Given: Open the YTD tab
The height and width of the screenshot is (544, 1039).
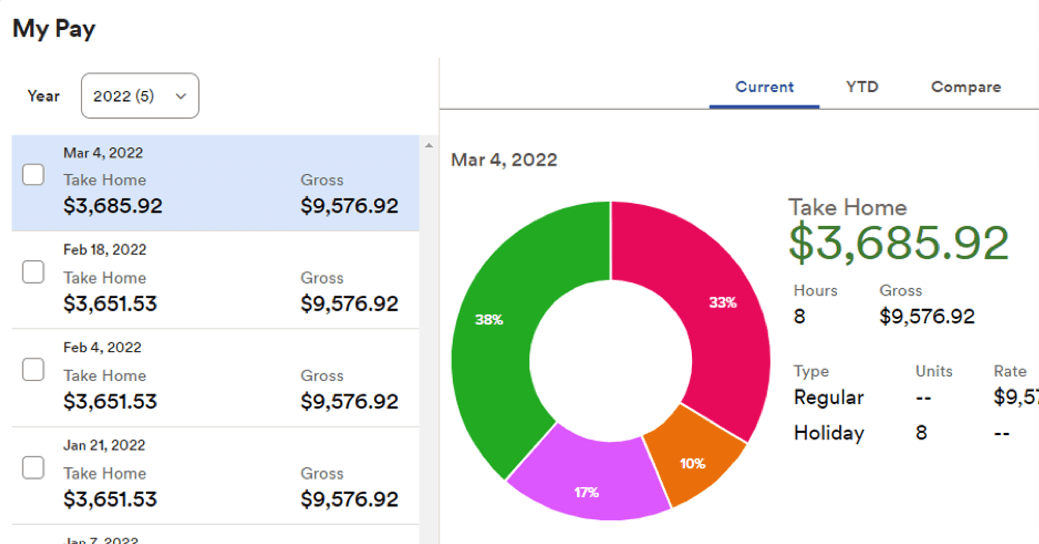Looking at the screenshot, I should (862, 87).
